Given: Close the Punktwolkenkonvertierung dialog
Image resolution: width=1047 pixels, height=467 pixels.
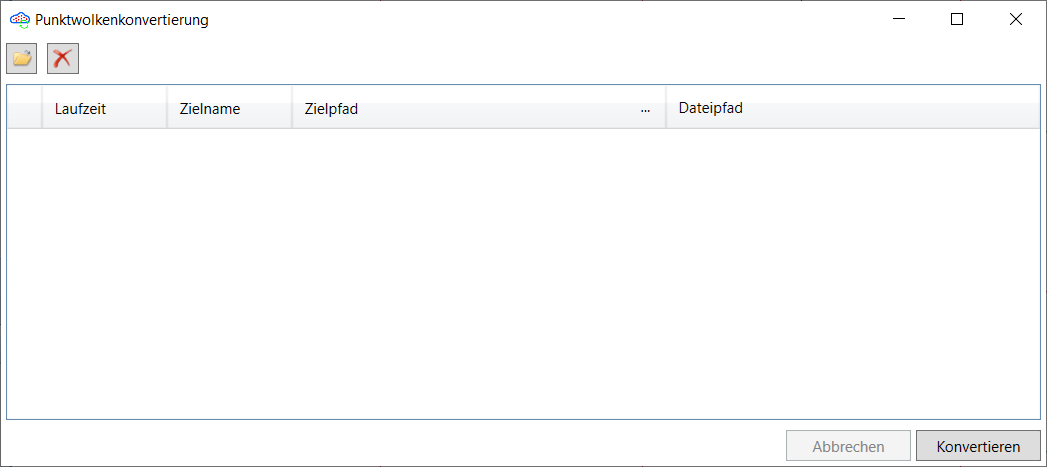Looking at the screenshot, I should pyautogui.click(x=1016, y=19).
